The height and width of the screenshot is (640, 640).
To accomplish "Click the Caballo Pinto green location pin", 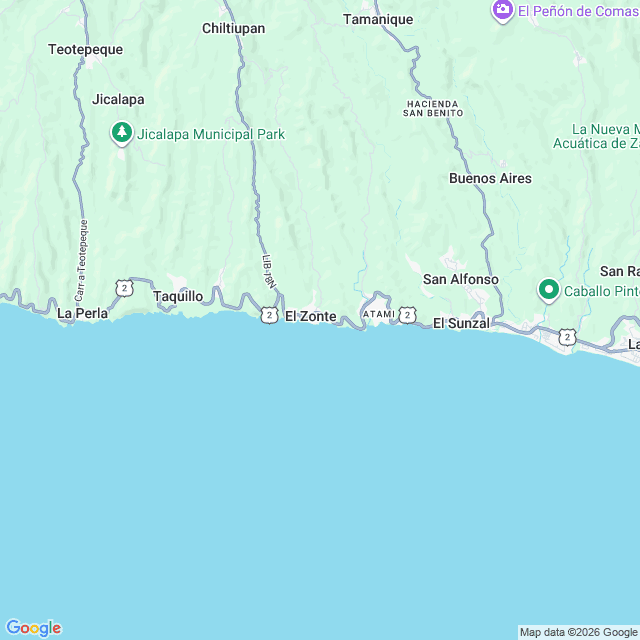I will (549, 290).
